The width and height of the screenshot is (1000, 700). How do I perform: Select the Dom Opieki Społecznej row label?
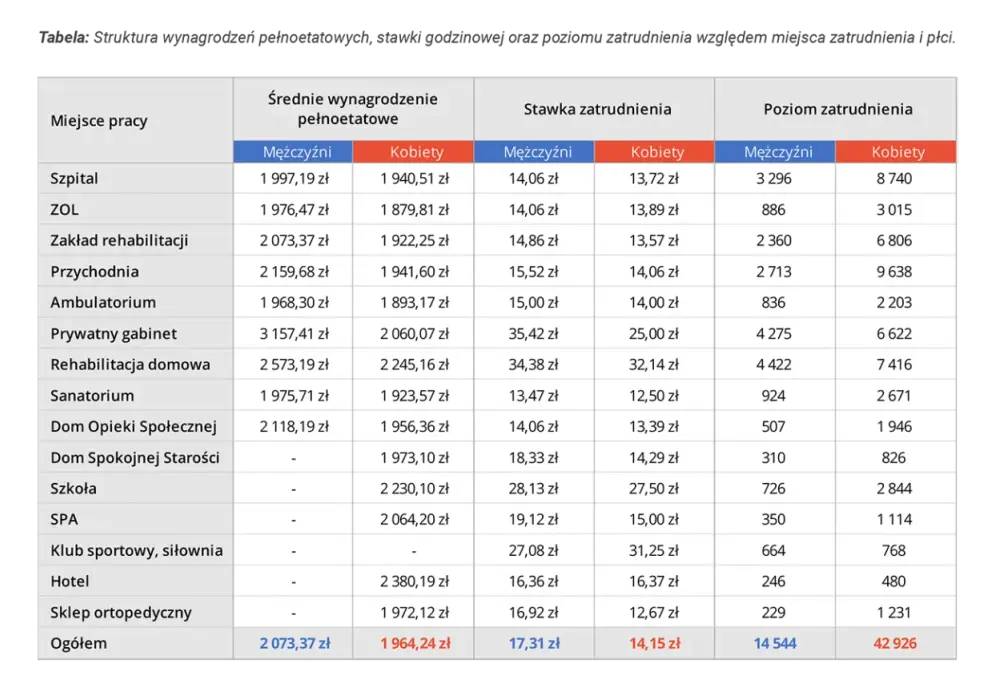click(133, 427)
